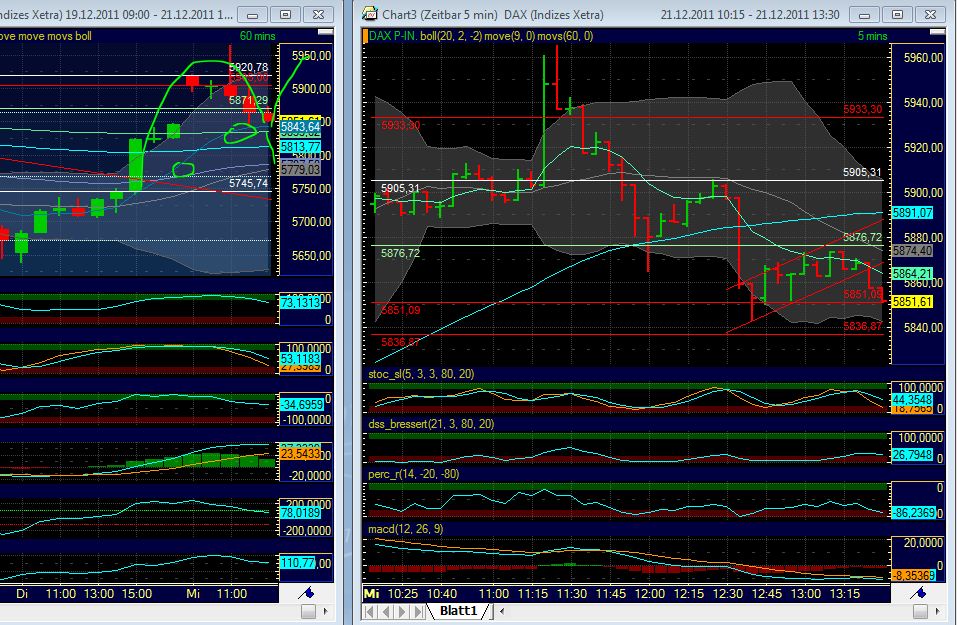Viewport: 957px width, 625px height.
Task: Click the highlighted 5851,61 price axis label
Action: (912, 300)
